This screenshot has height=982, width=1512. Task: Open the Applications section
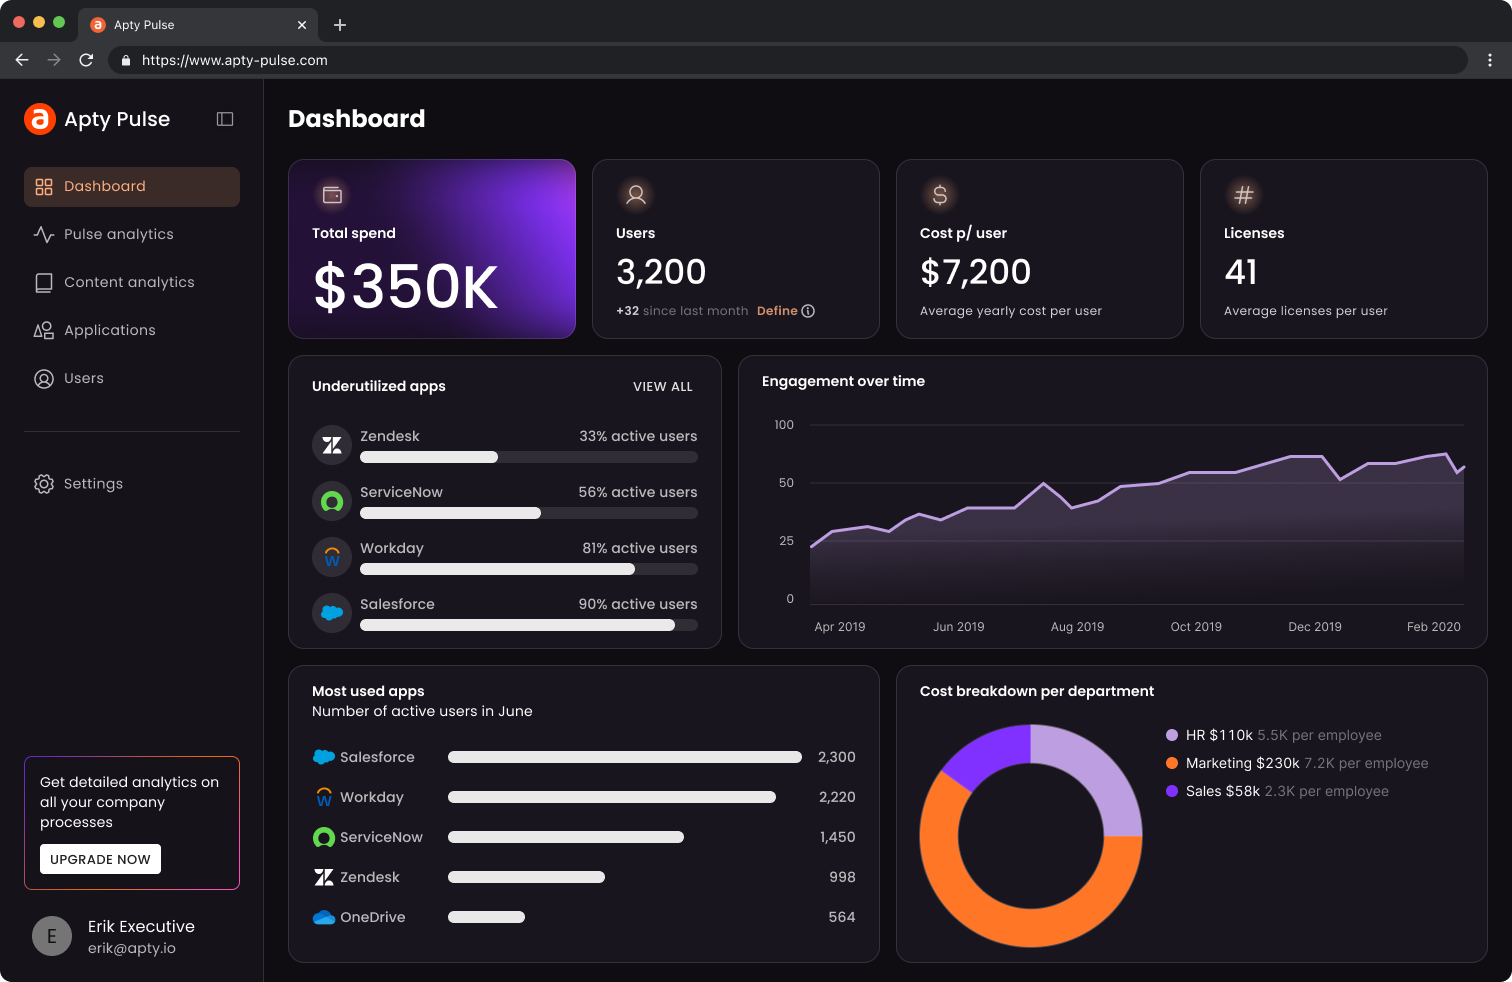click(109, 330)
